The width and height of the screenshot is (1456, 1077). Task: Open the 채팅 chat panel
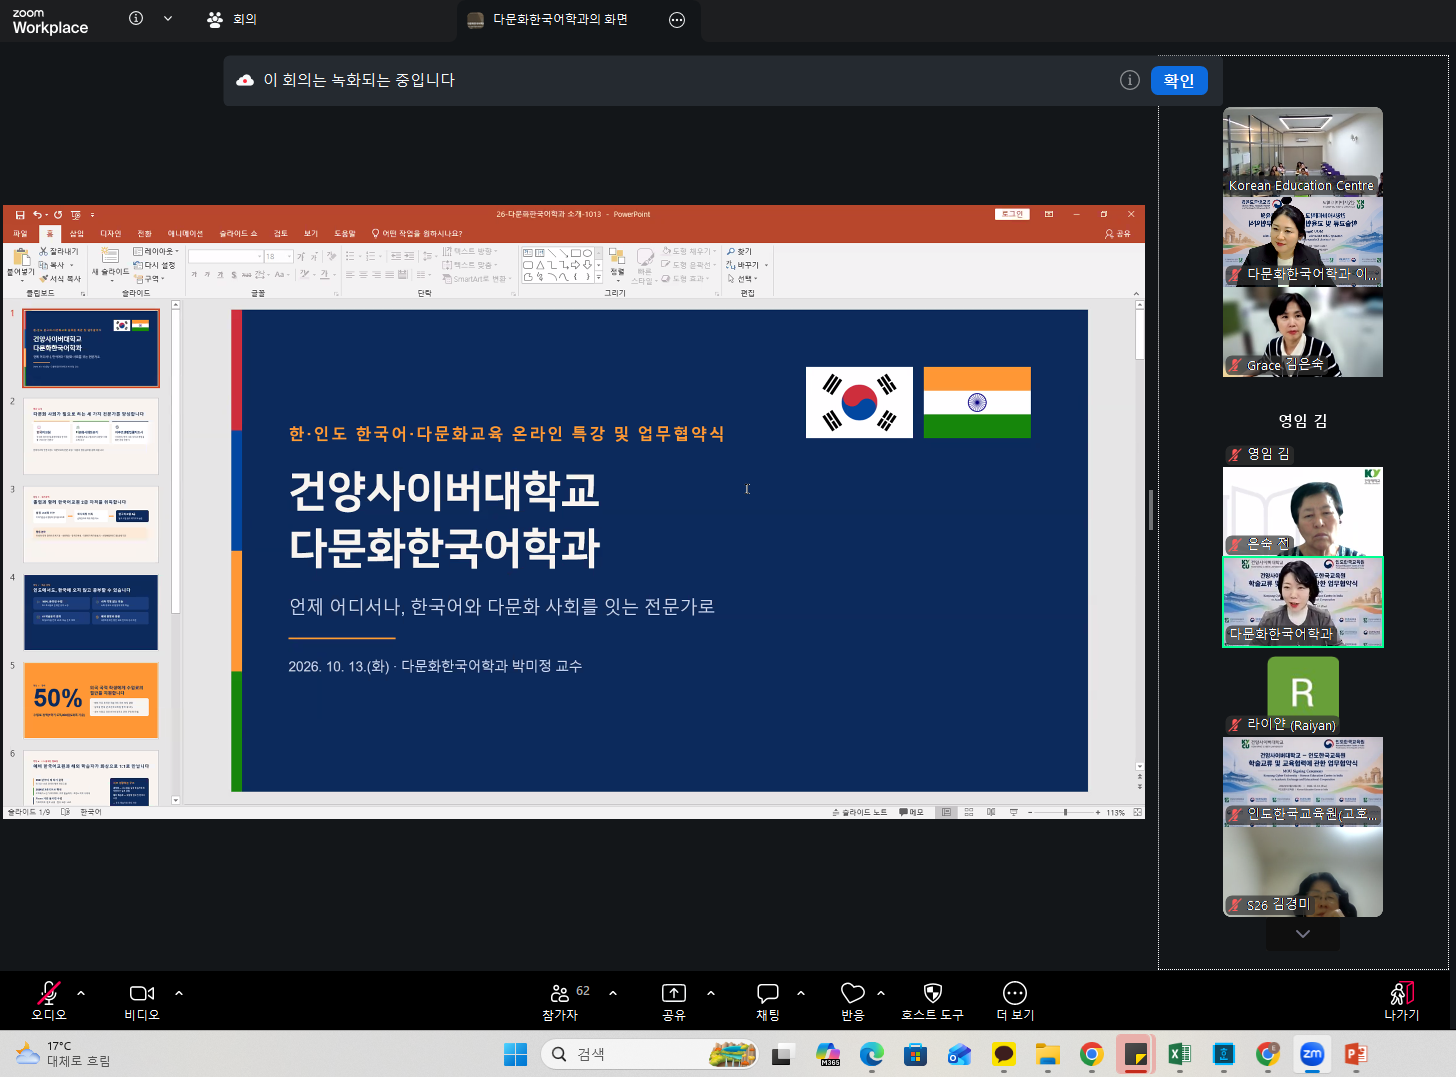tap(768, 1000)
